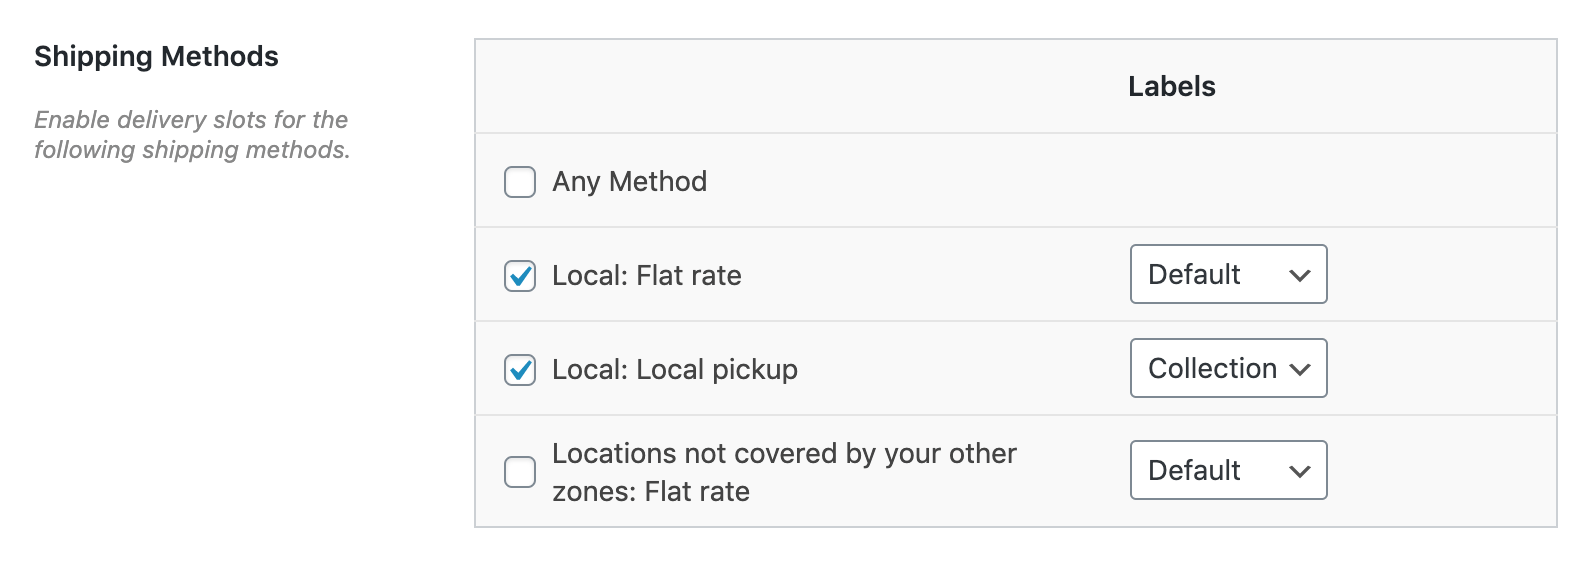The image size is (1590, 562).
Task: Open the Collection dropdown for Local pickup
Action: pyautogui.click(x=1228, y=369)
